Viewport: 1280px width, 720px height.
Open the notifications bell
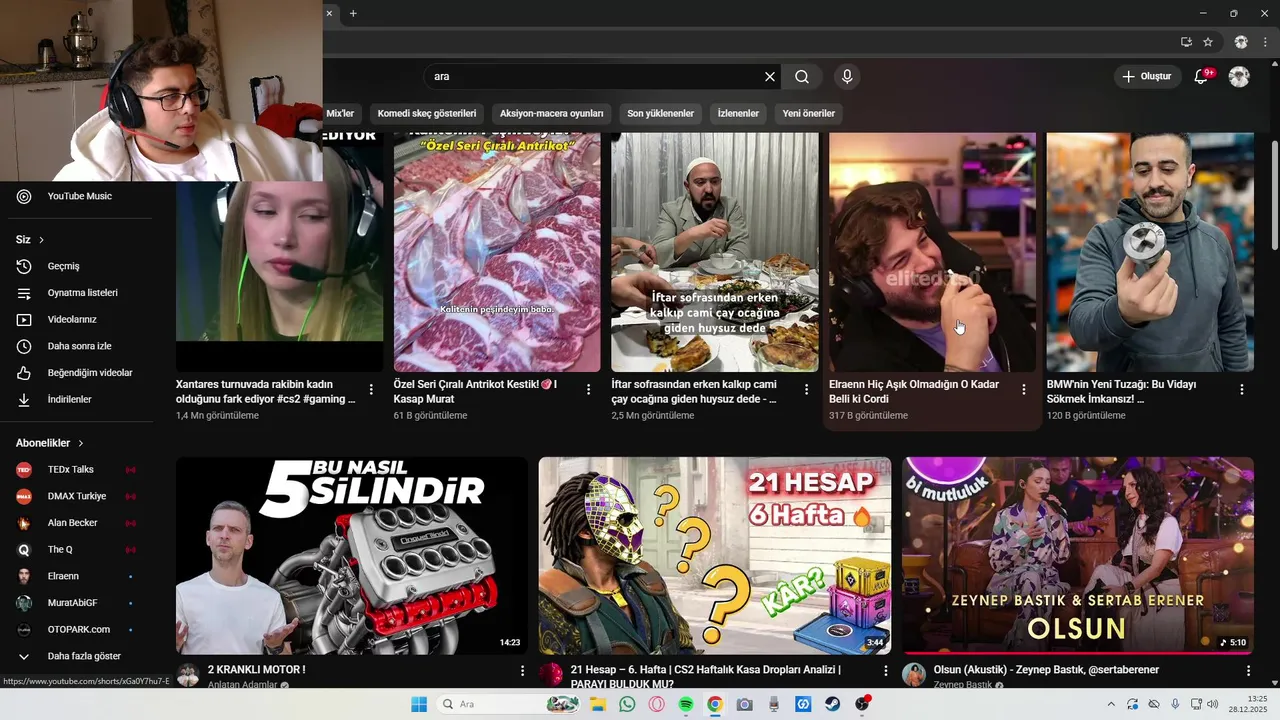pos(1201,76)
